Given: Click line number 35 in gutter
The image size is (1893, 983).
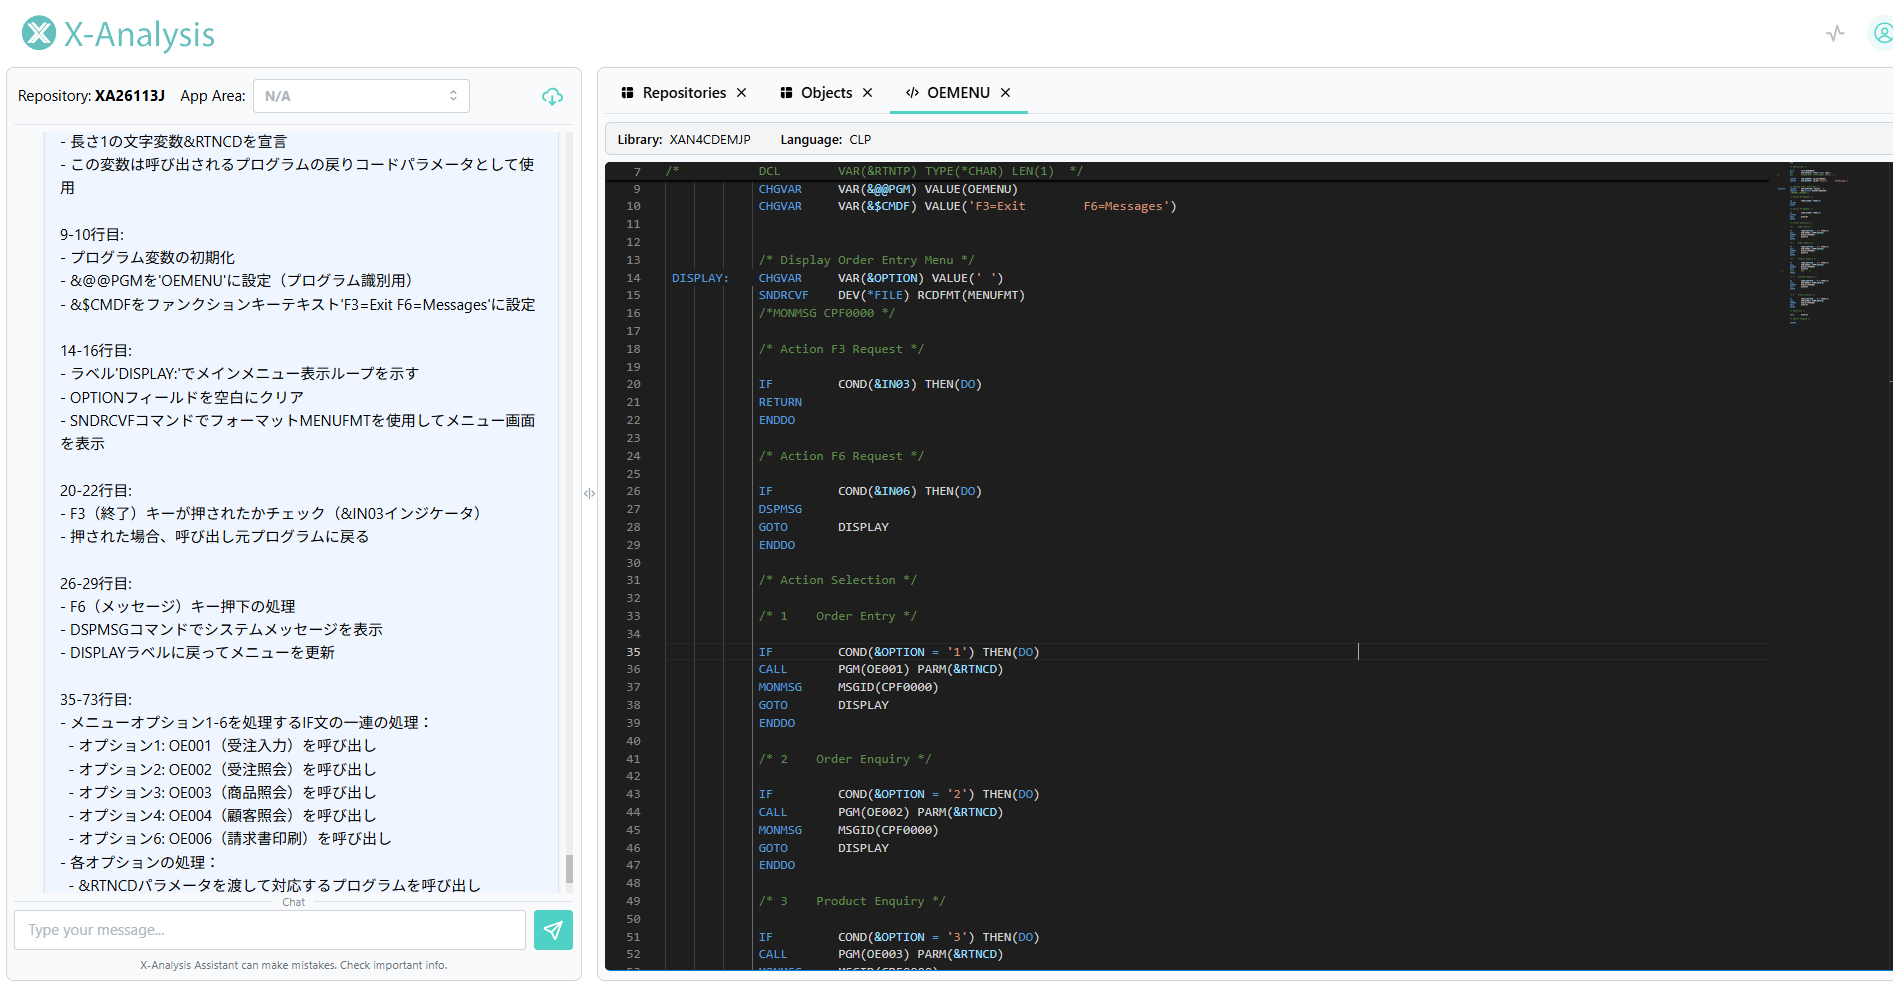Looking at the screenshot, I should click(633, 652).
